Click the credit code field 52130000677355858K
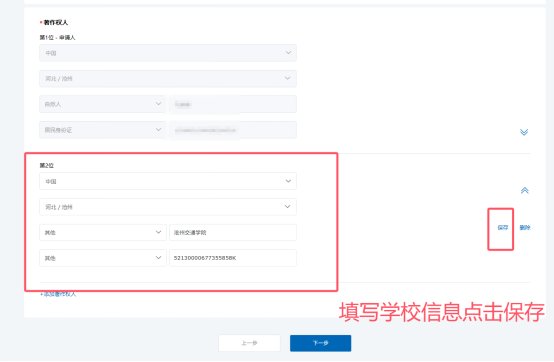Image resolution: width=554 pixels, height=362 pixels. pos(233,258)
